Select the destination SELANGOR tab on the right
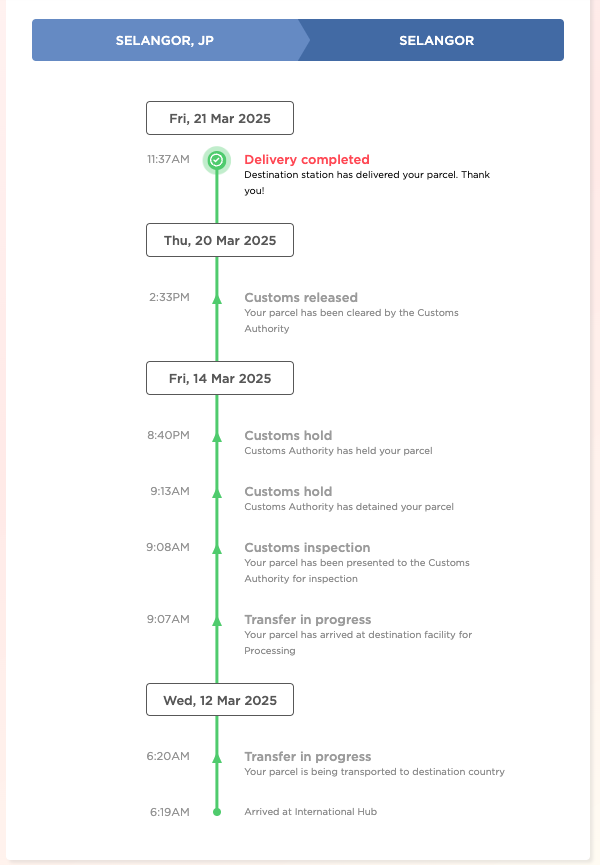 pyautogui.click(x=436, y=41)
